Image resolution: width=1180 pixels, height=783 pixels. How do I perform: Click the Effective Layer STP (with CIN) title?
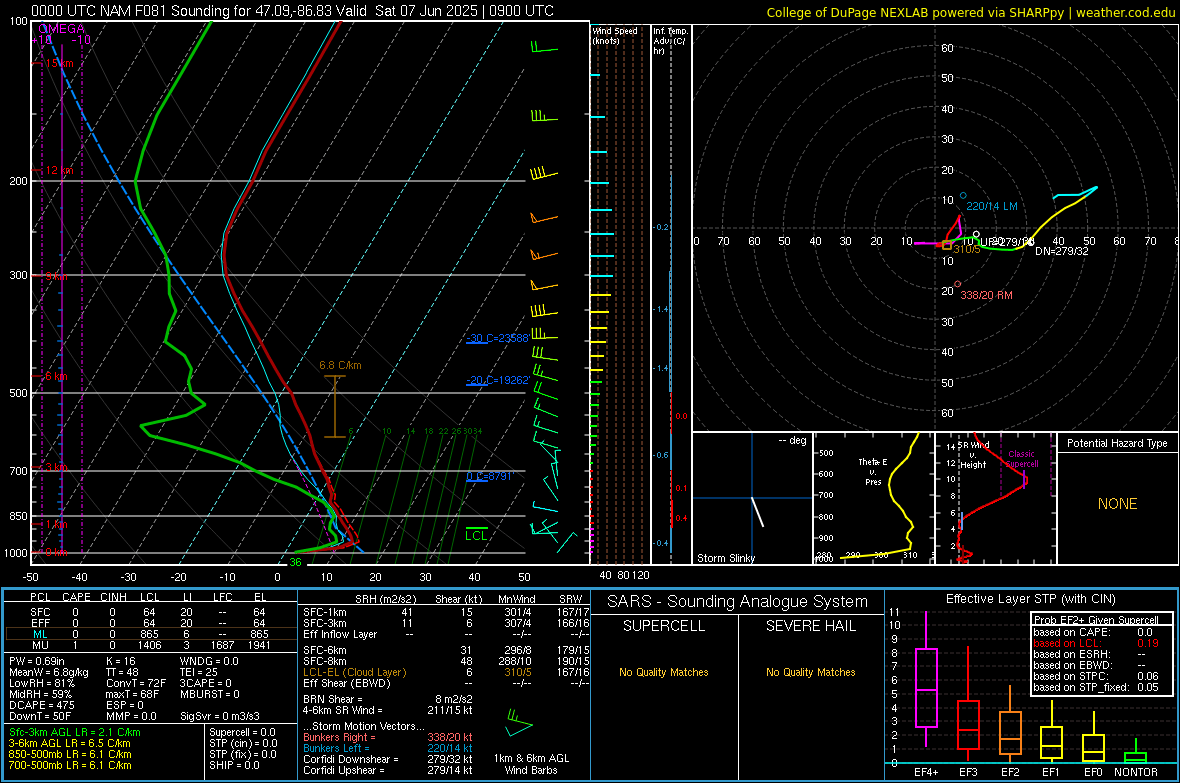tap(1030, 599)
